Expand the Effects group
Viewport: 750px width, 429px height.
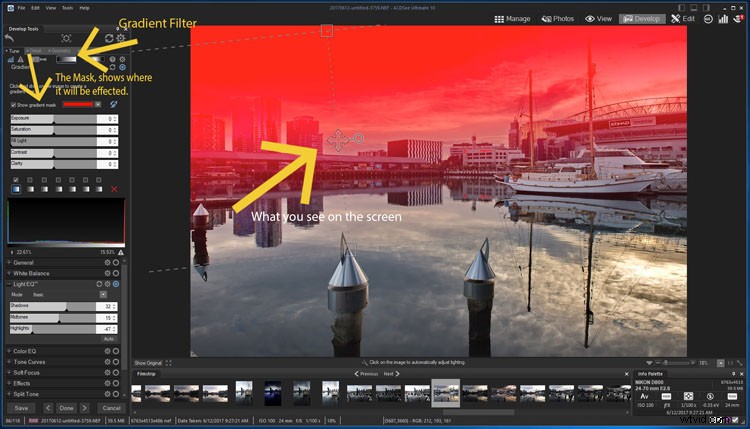[x=9, y=383]
